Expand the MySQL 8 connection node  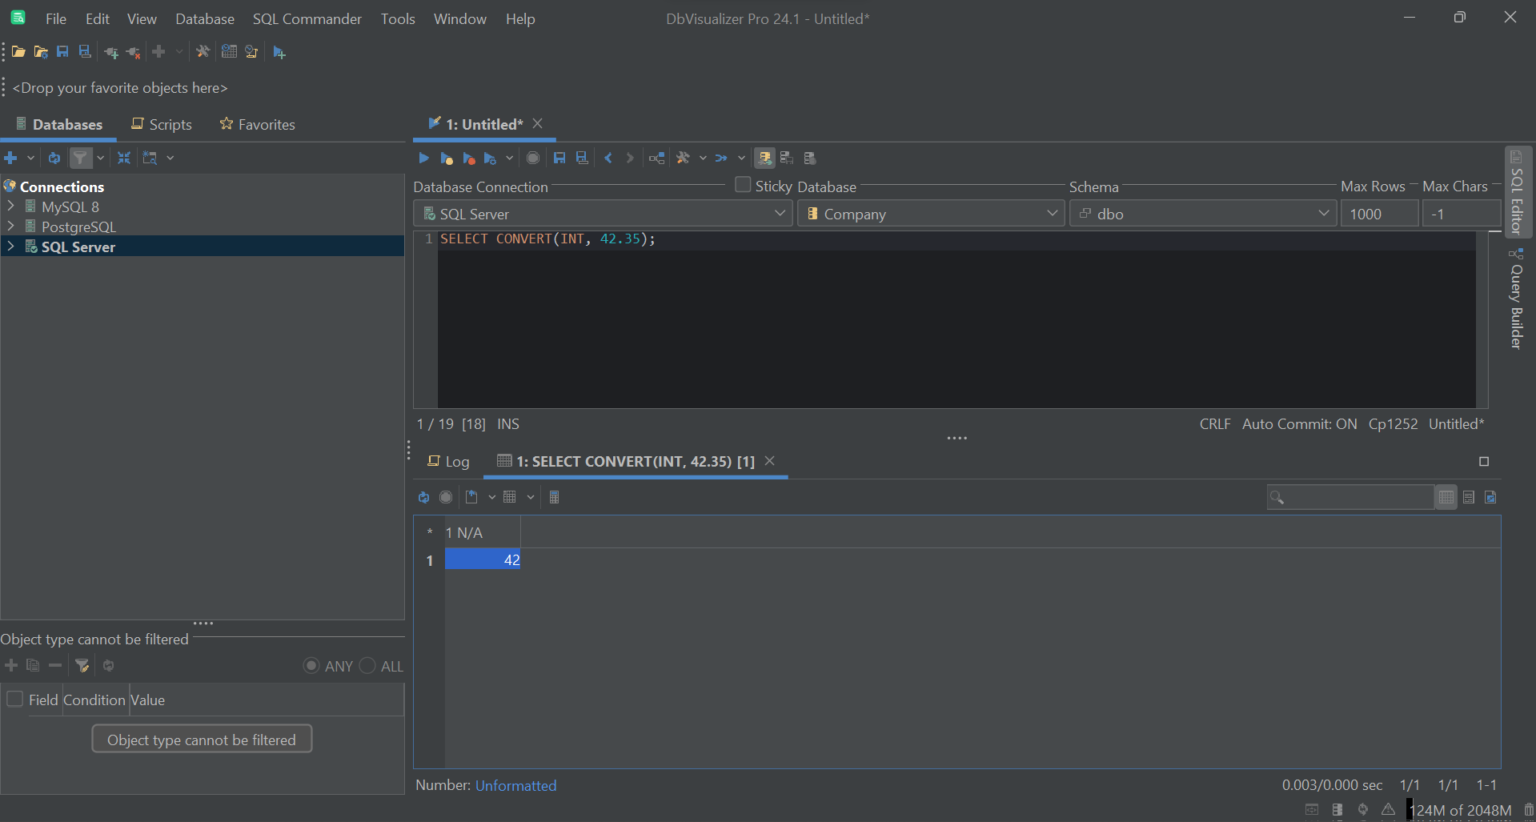coord(11,206)
